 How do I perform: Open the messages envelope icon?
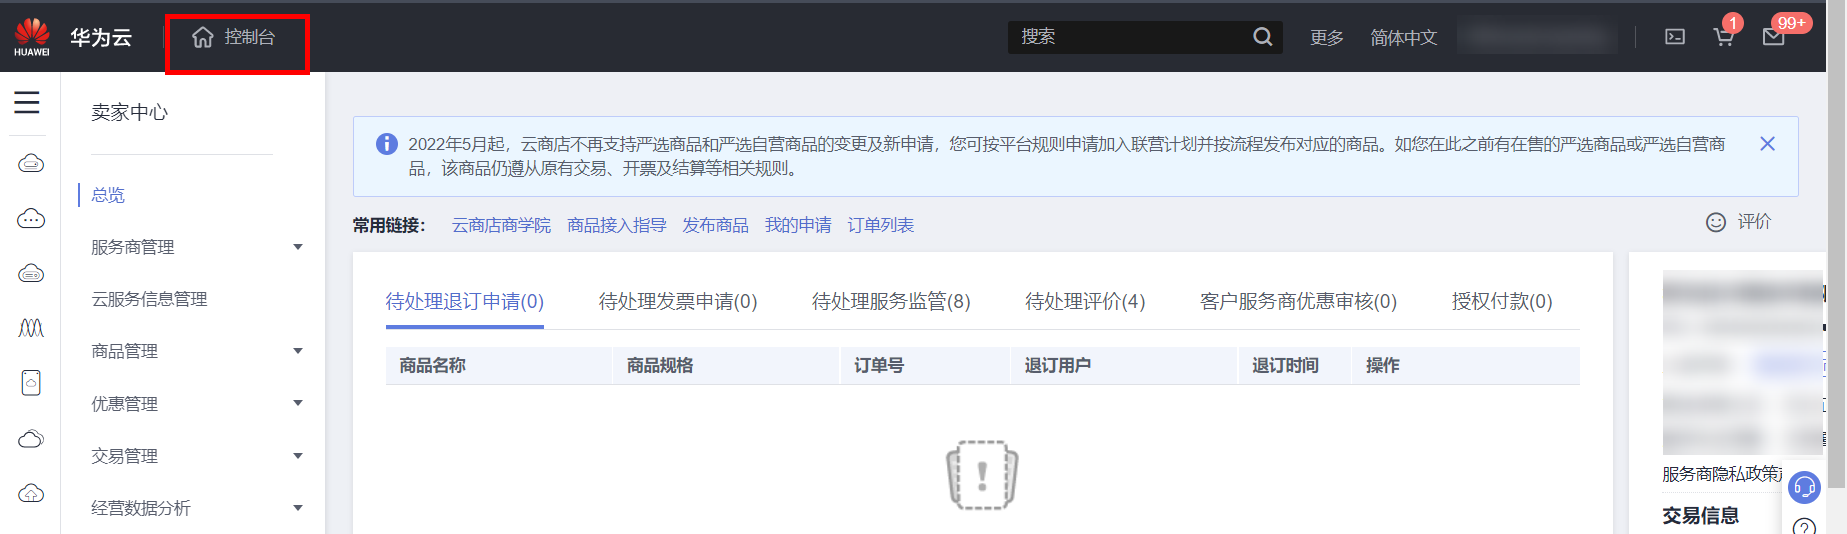tap(1773, 38)
